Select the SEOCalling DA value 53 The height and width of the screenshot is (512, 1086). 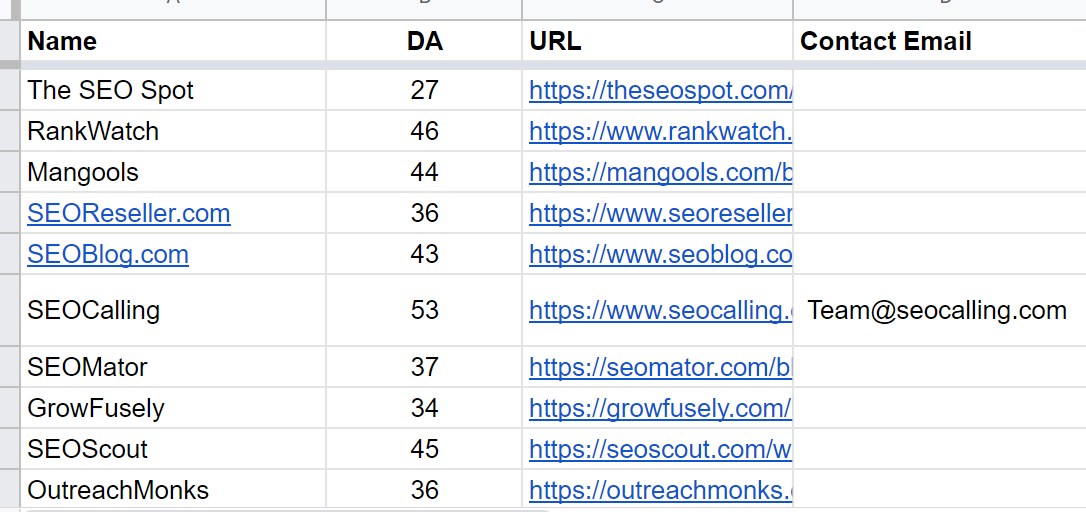(424, 310)
